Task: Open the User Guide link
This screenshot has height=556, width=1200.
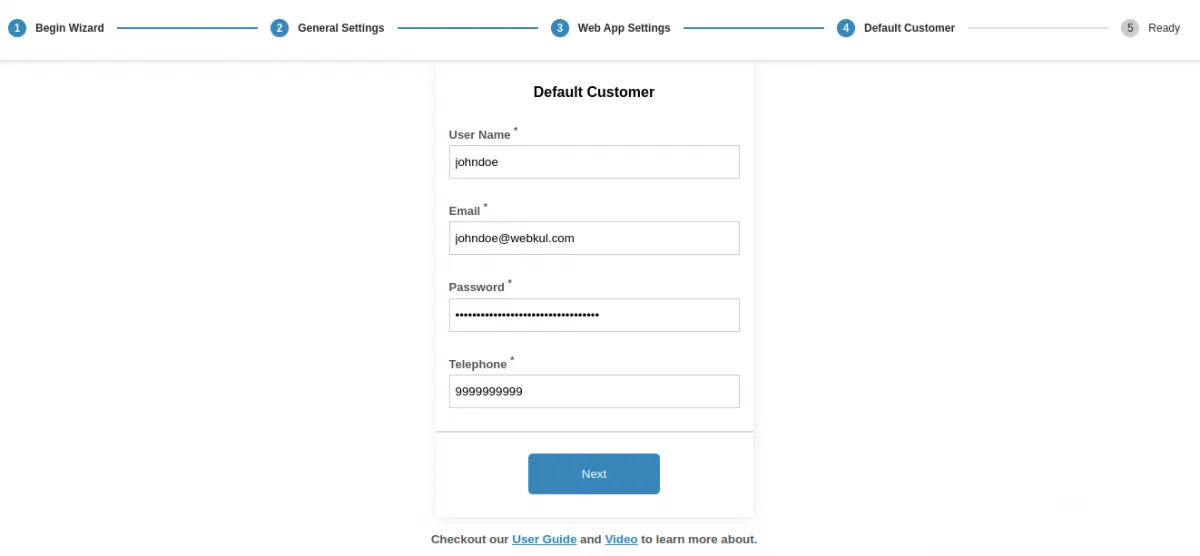Action: (x=544, y=539)
